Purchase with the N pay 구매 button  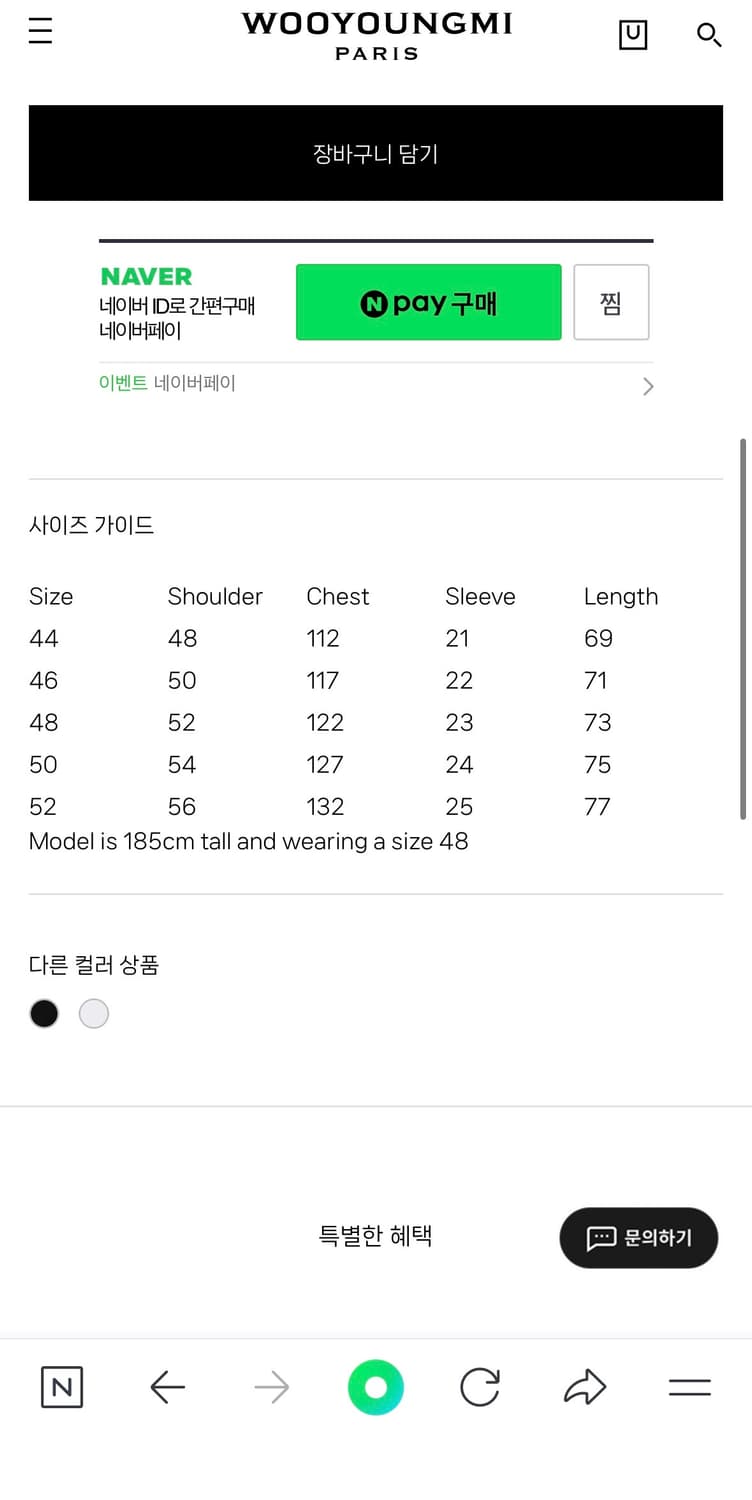[x=428, y=302]
